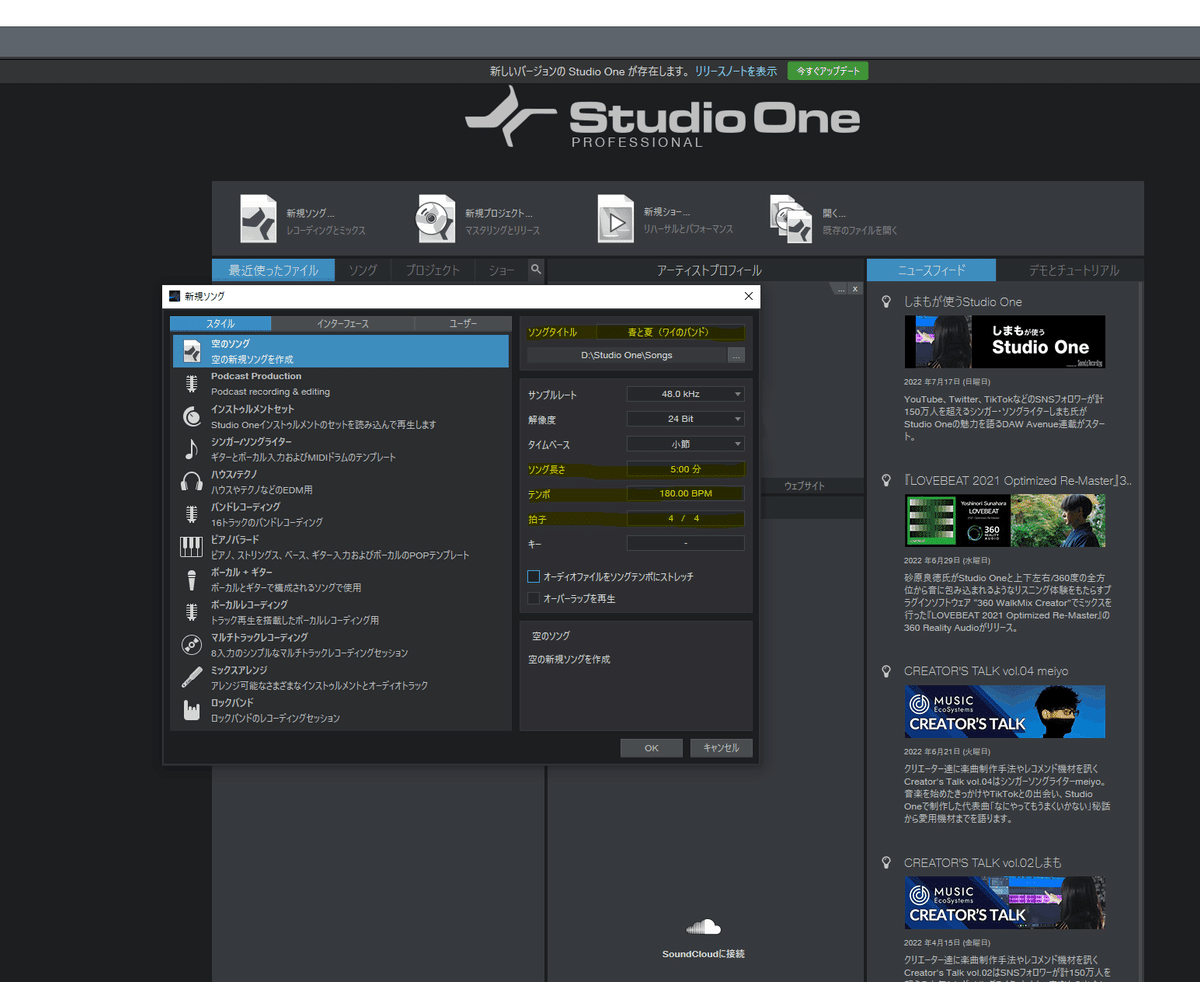
Task: Switch to the インターフェース tab
Action: click(342, 324)
